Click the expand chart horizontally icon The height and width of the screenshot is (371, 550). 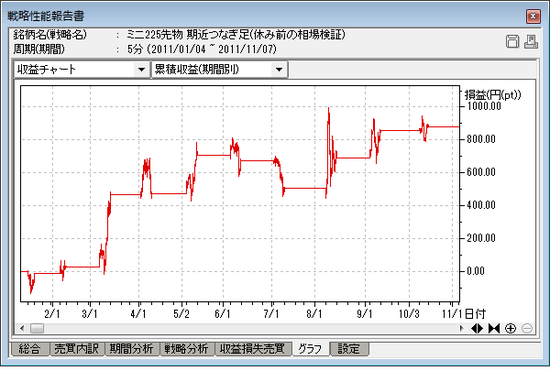tap(477, 328)
